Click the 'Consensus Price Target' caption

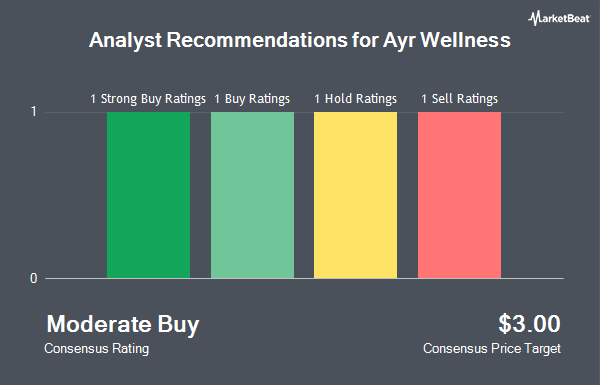click(x=492, y=349)
